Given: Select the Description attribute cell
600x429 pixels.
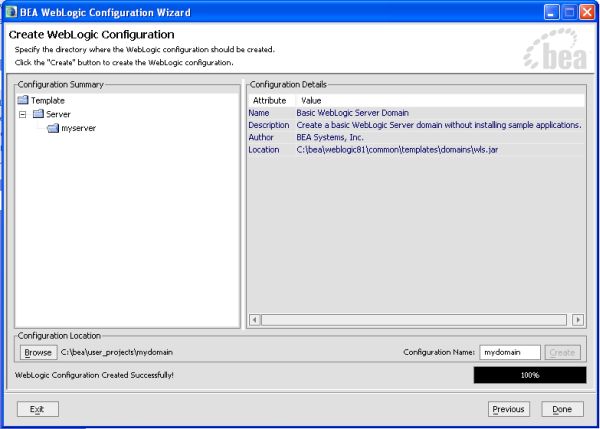Looking at the screenshot, I should point(269,125).
